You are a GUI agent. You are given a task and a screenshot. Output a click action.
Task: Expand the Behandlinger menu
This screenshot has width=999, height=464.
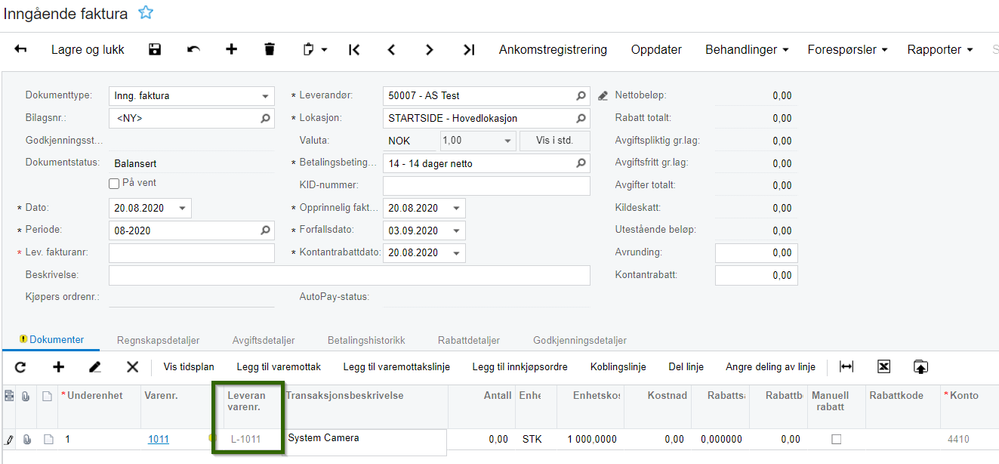click(747, 49)
